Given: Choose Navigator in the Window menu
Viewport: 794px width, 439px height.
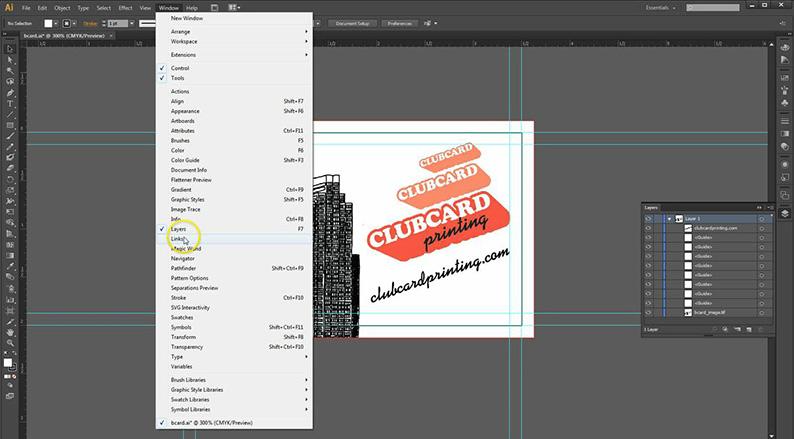Looking at the screenshot, I should 234,258.
